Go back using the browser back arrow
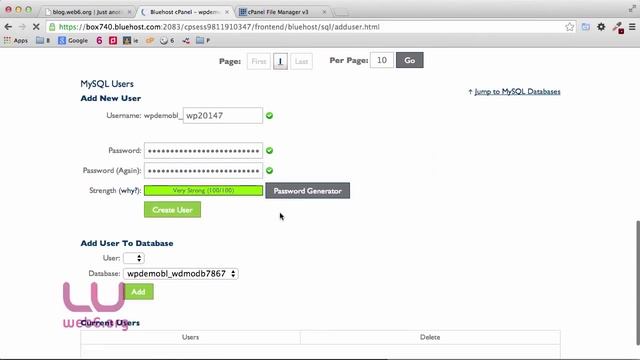The height and width of the screenshot is (360, 640). pyautogui.click(x=8, y=27)
